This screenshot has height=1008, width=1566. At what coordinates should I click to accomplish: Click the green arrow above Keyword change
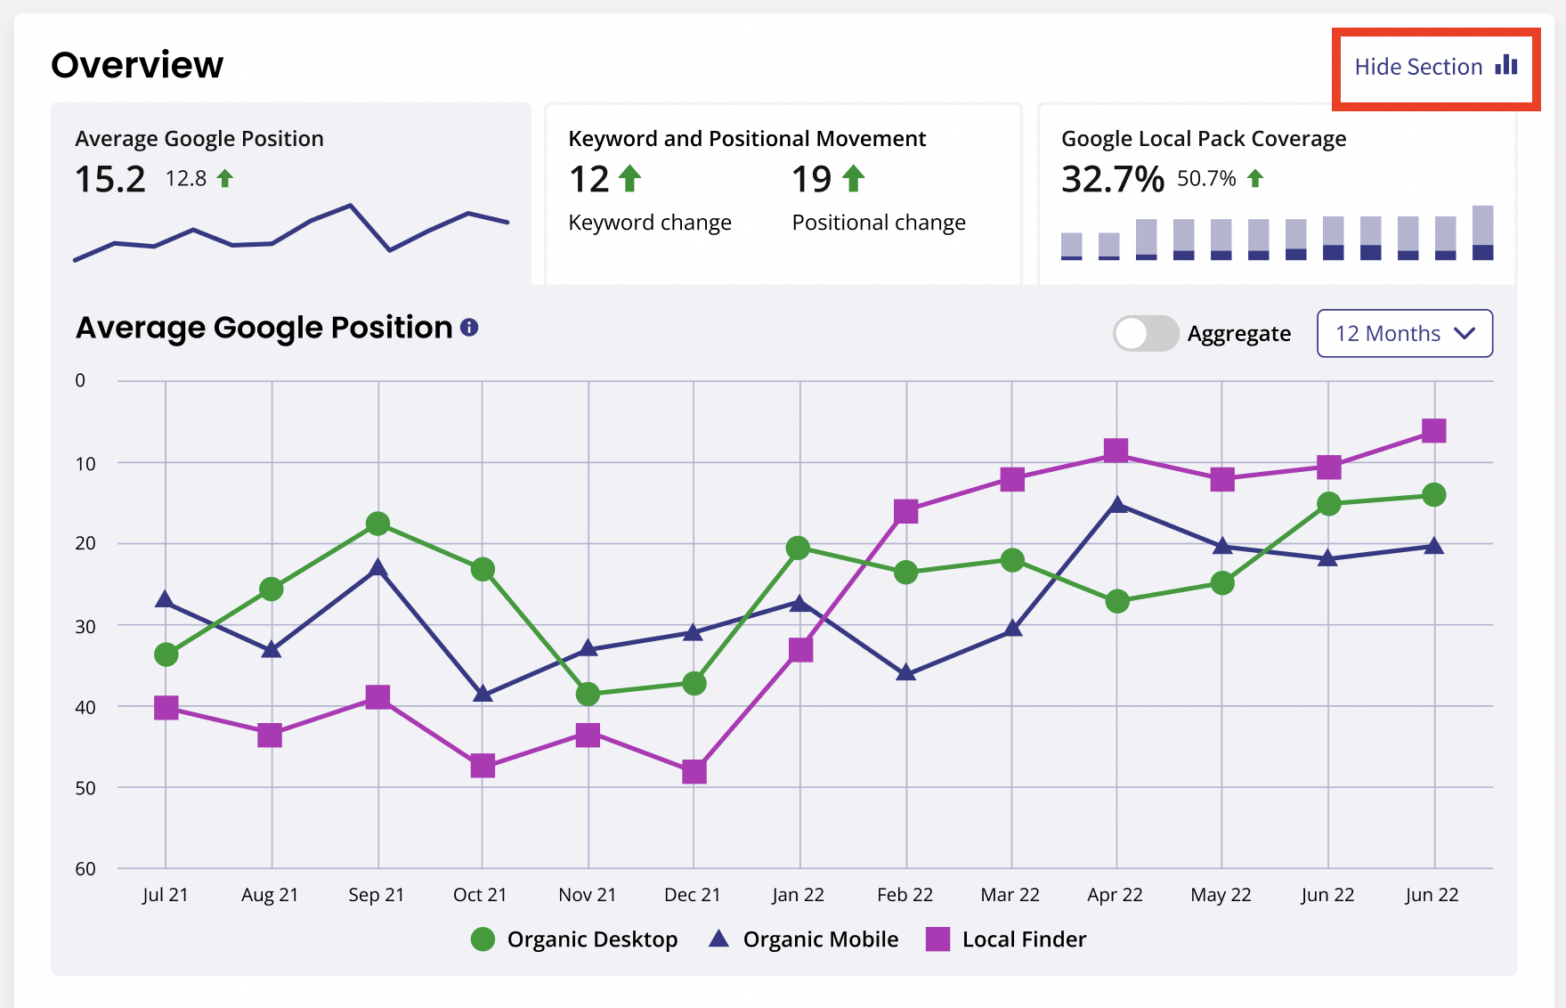tap(629, 177)
